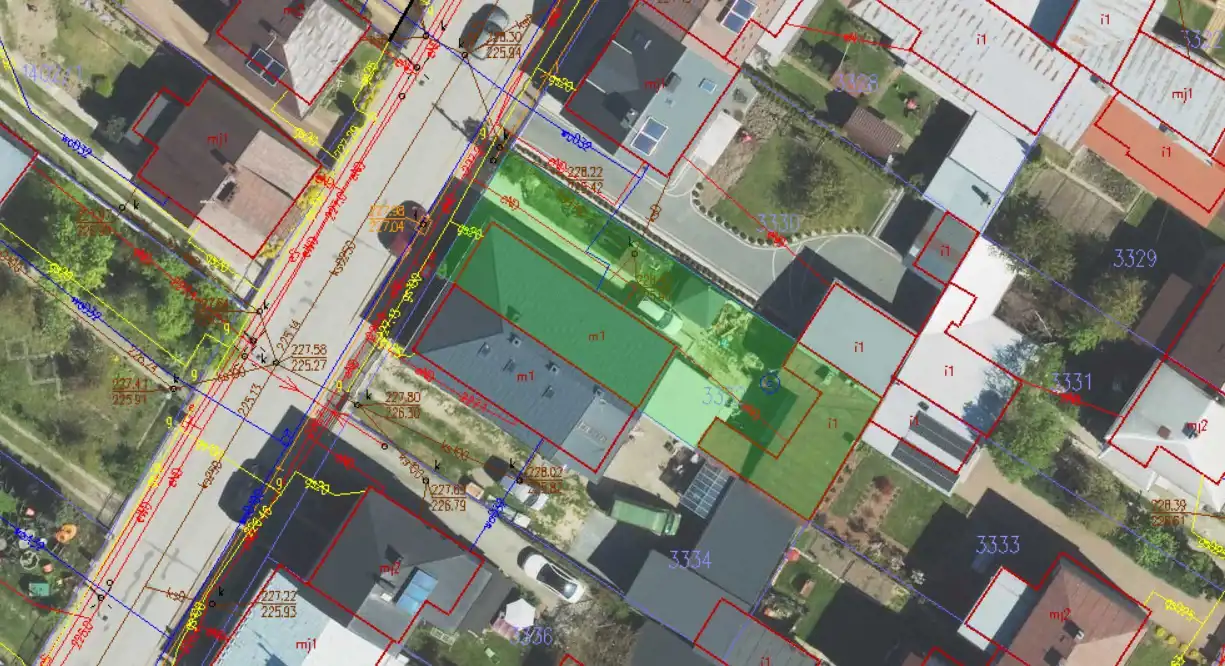The width and height of the screenshot is (1225, 666).
Task: Click the green truck in the yard
Action: [x=644, y=517]
